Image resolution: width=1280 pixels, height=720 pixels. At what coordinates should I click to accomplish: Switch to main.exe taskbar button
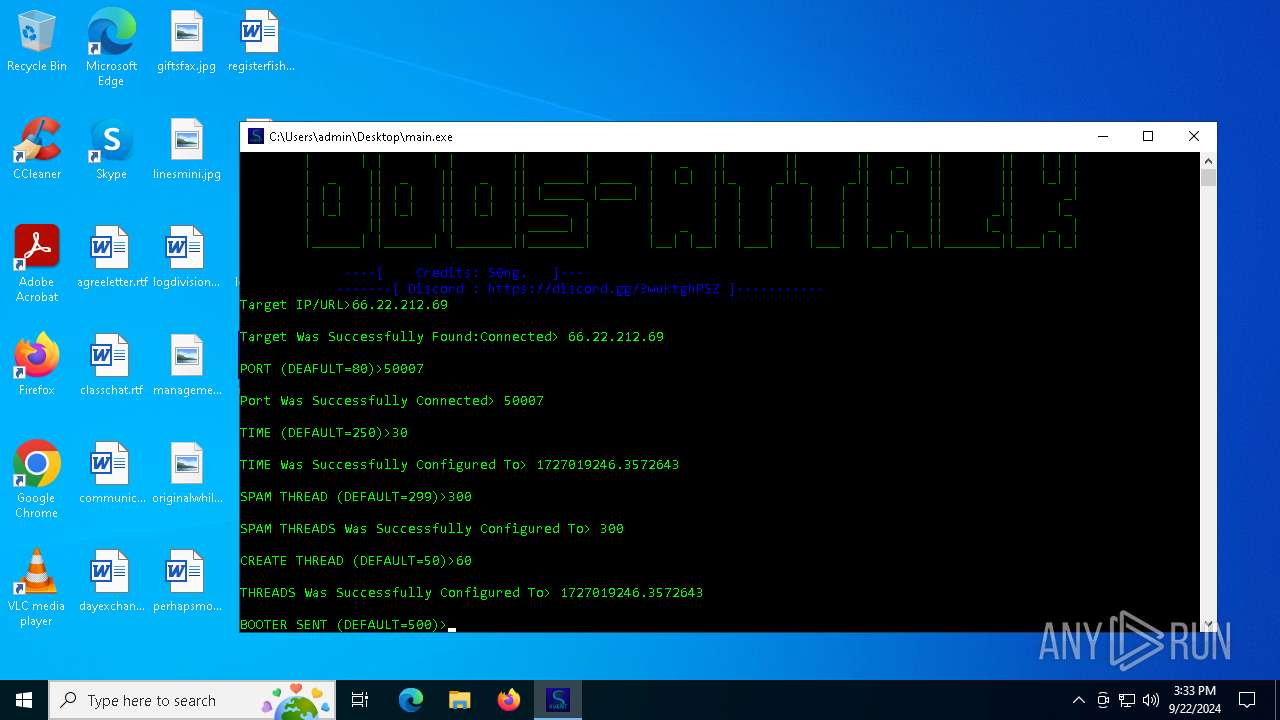coord(558,700)
